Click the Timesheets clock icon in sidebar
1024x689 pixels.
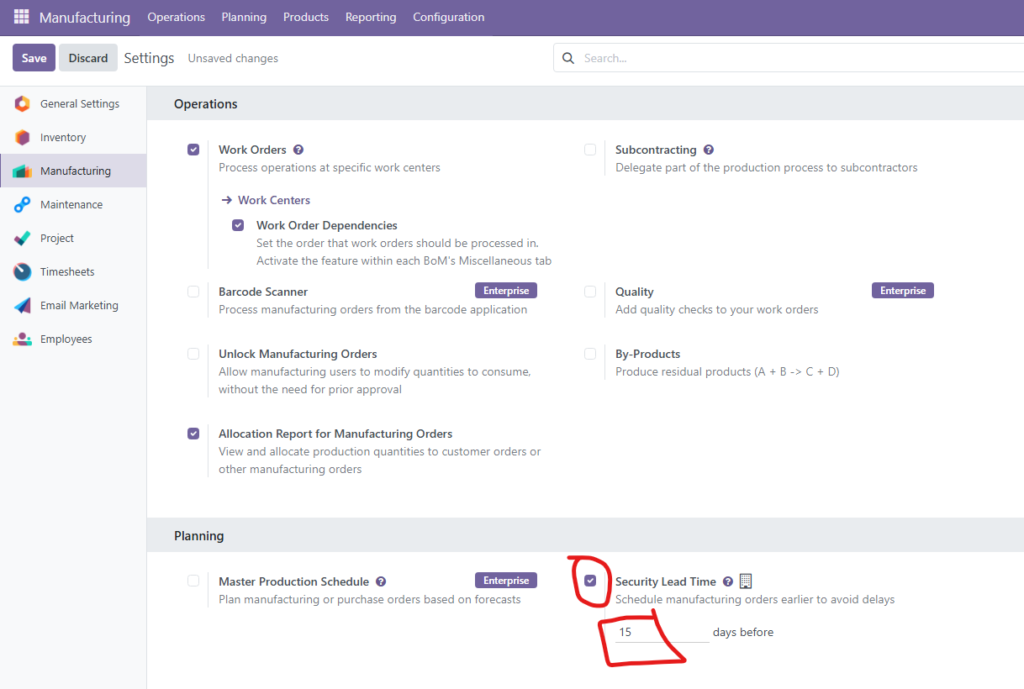pos(22,272)
